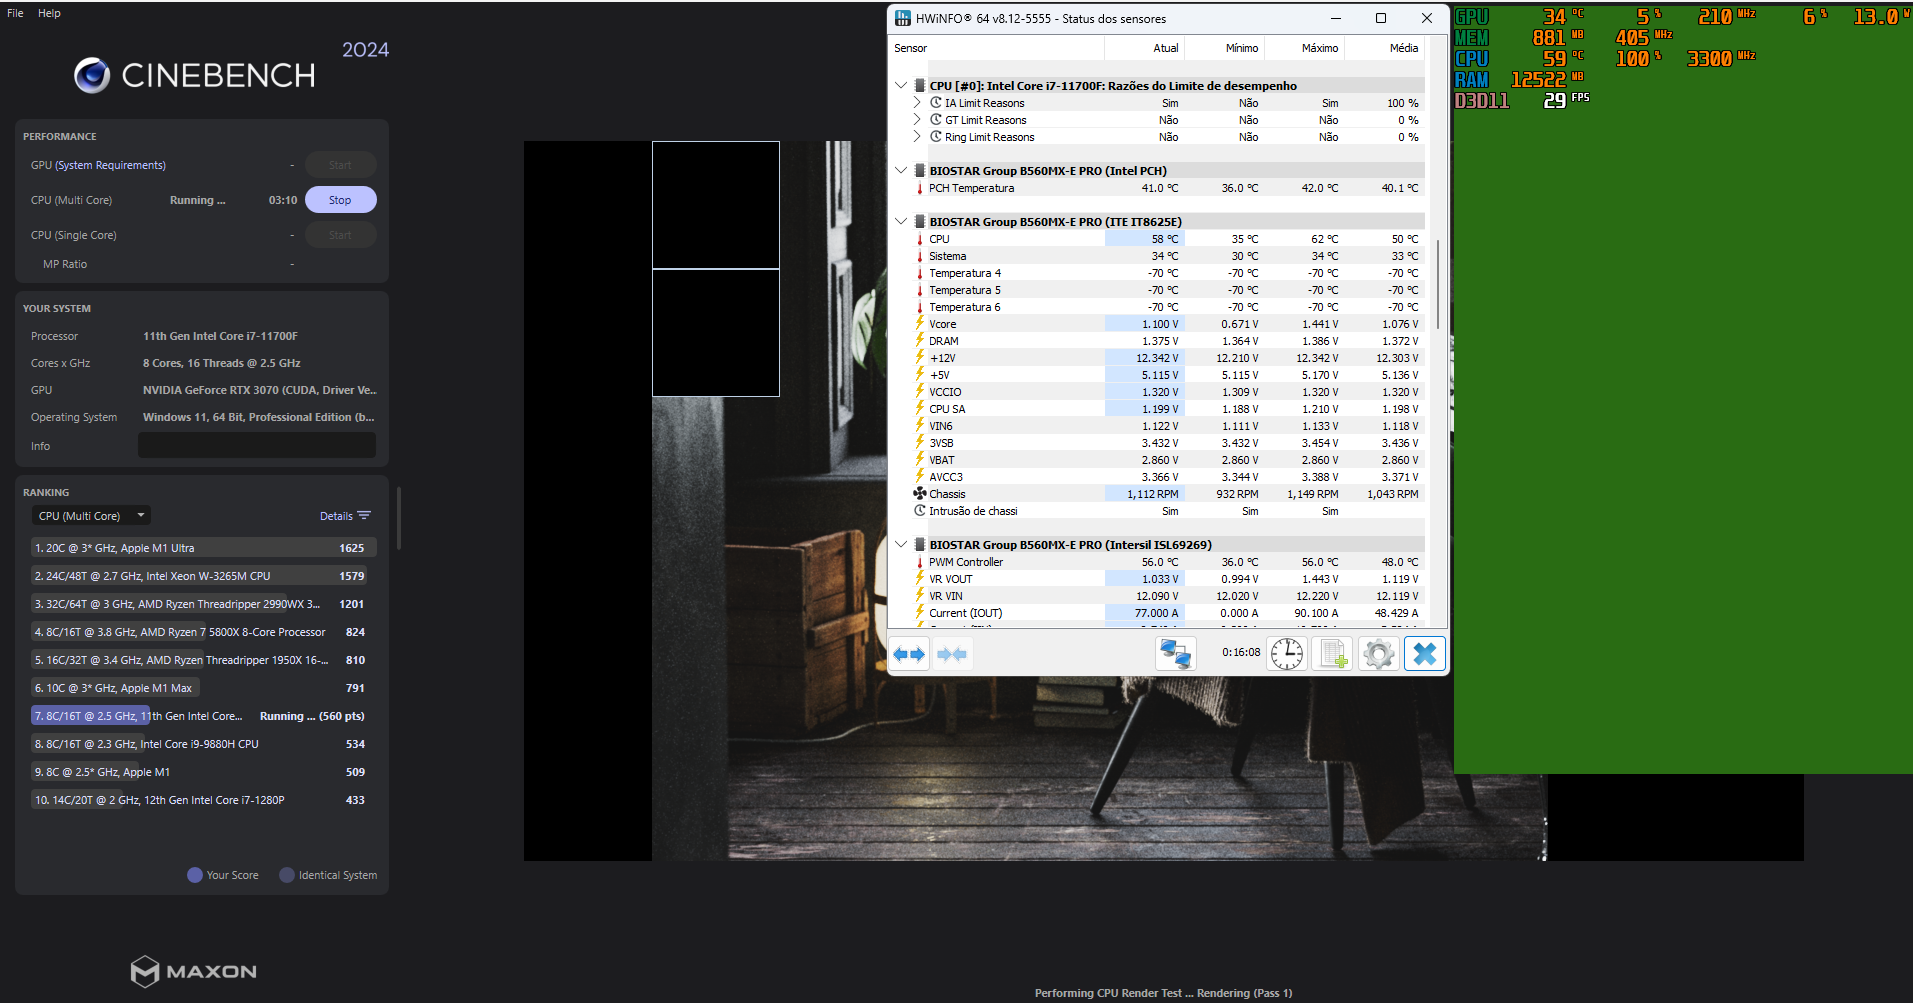This screenshot has width=1913, height=1003.
Task: Click the Sensor column header
Action: click(996, 48)
